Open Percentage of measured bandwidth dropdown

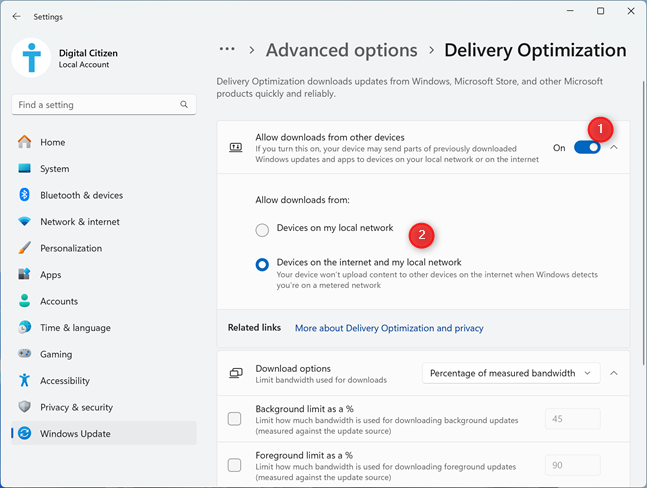coord(511,373)
